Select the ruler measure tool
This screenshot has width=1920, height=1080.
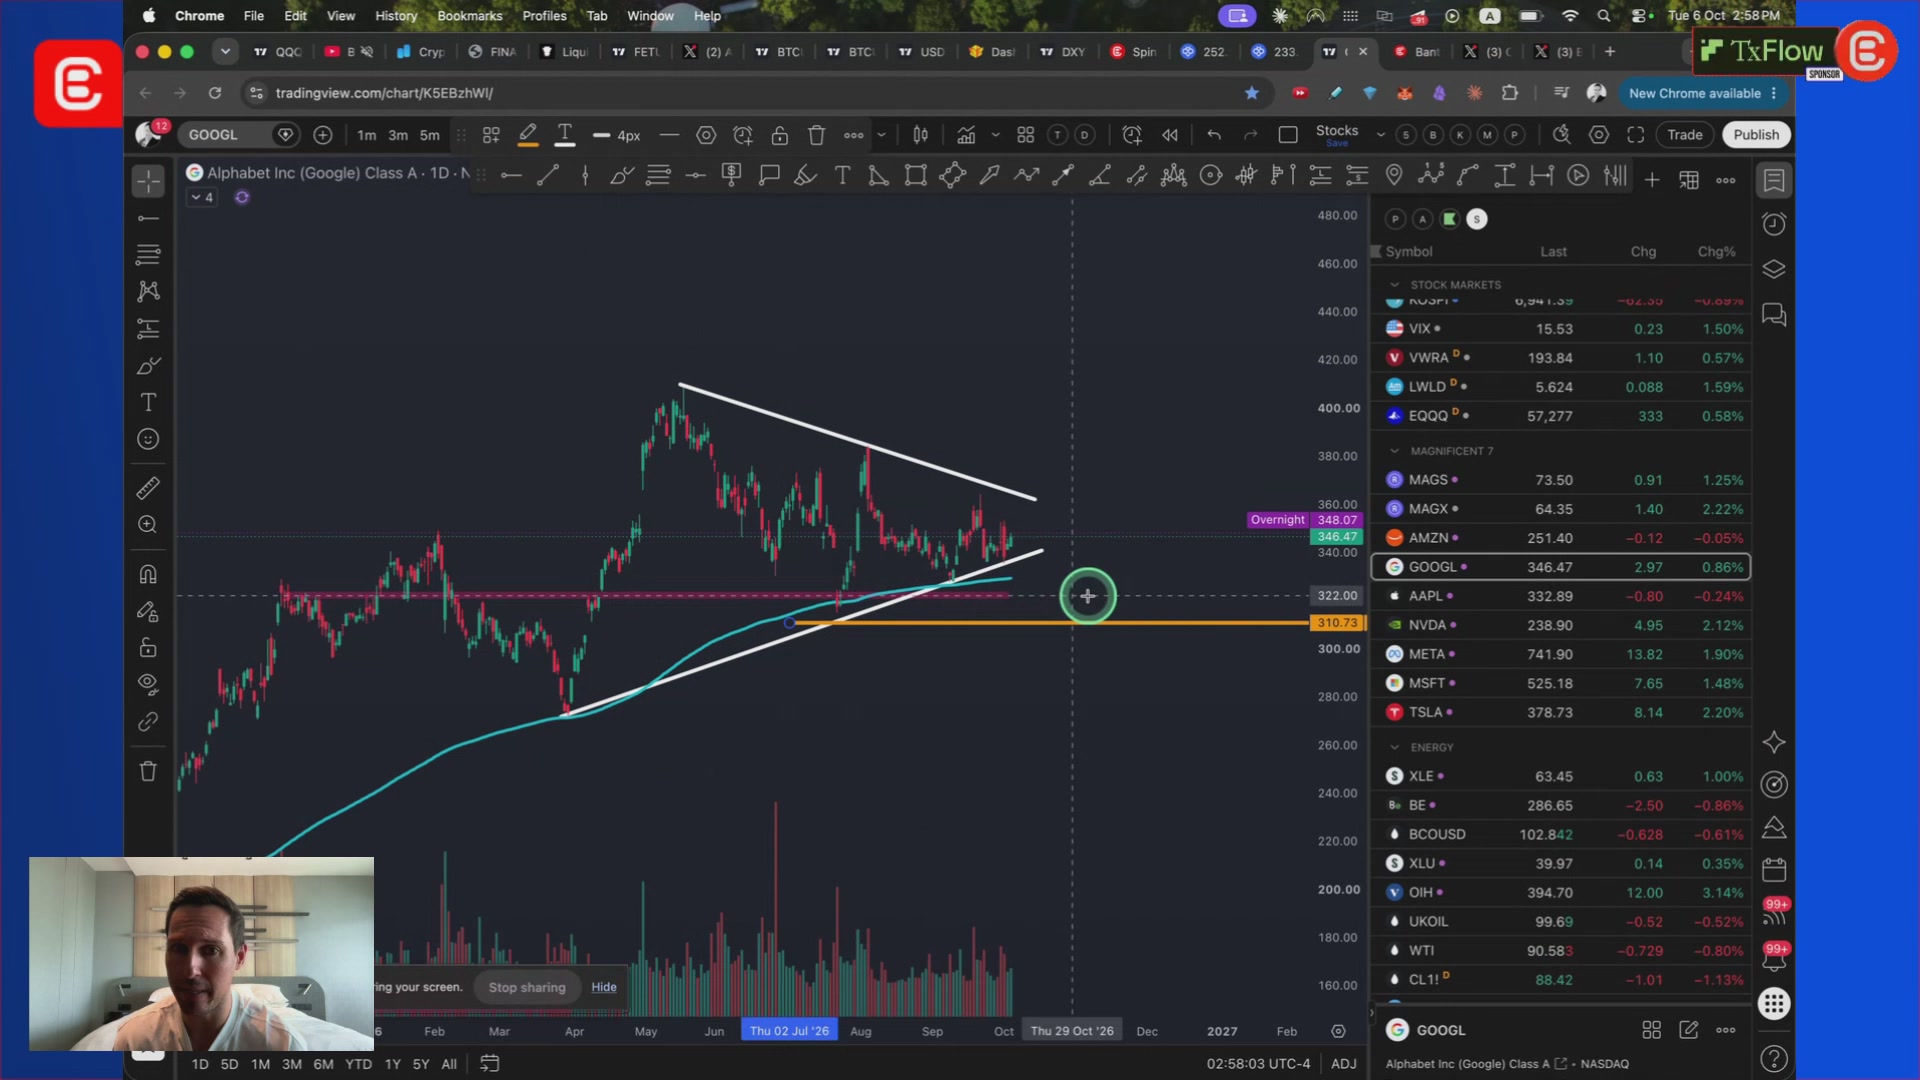click(148, 488)
